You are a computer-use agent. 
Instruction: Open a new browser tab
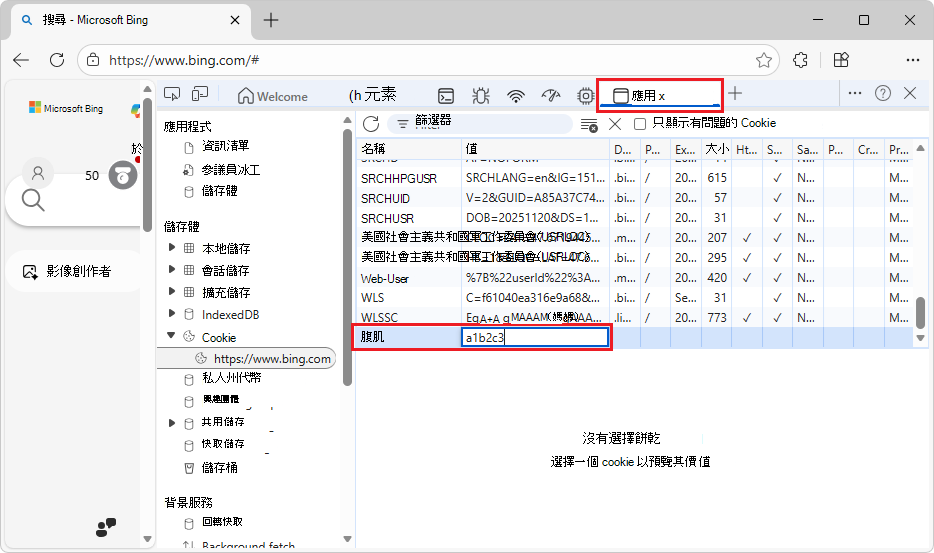point(271,20)
